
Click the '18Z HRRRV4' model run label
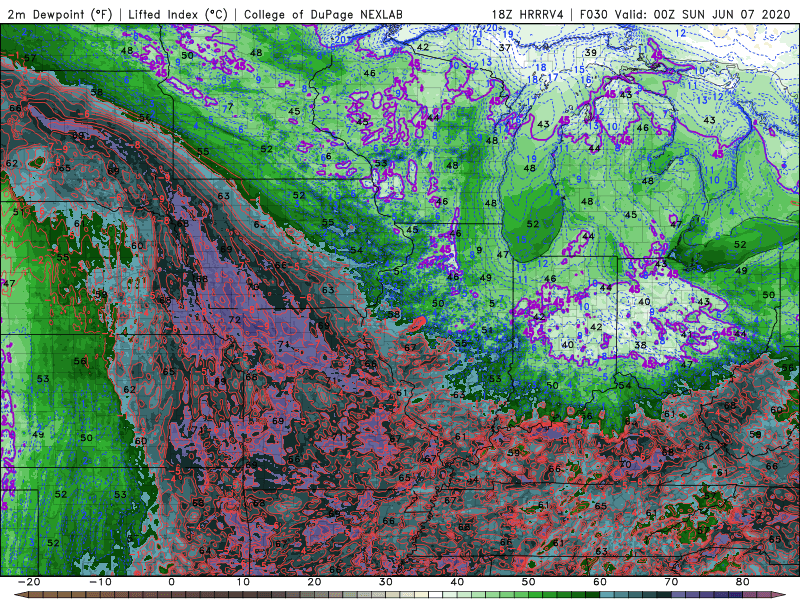click(528, 15)
